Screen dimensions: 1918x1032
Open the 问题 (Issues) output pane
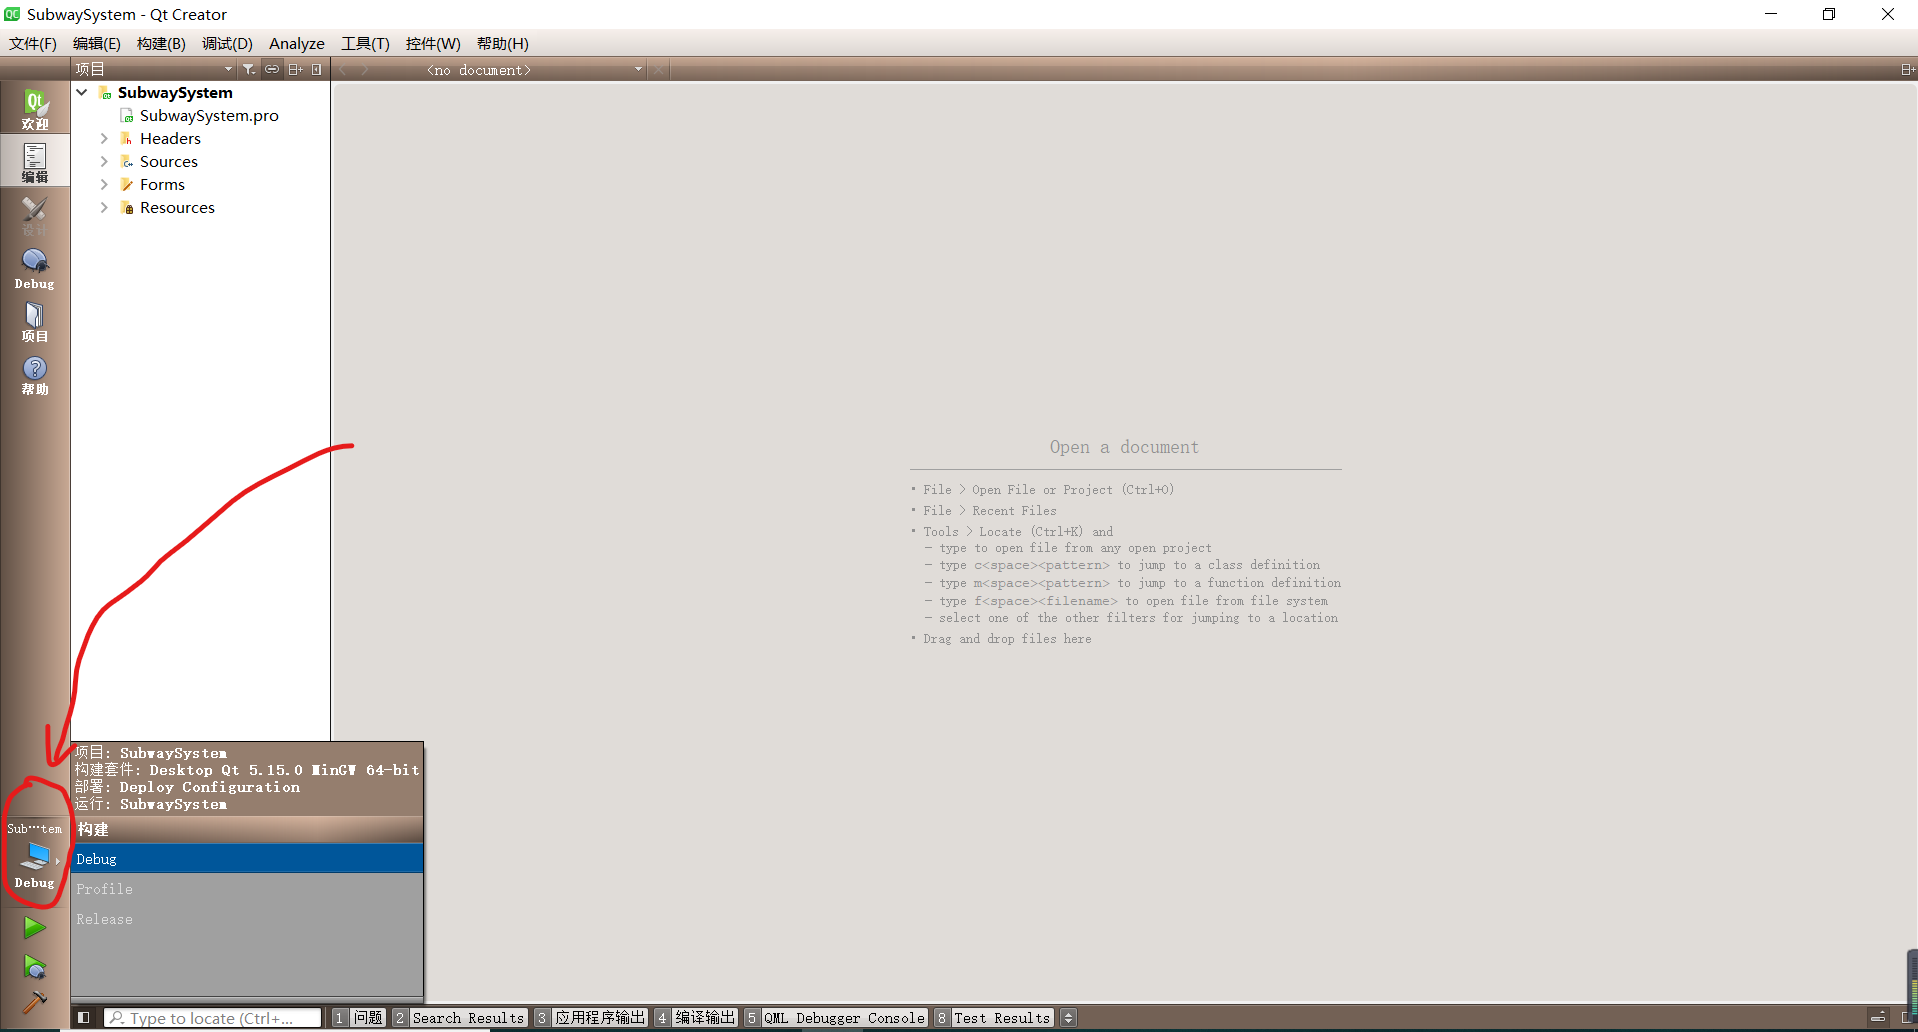(x=358, y=1018)
